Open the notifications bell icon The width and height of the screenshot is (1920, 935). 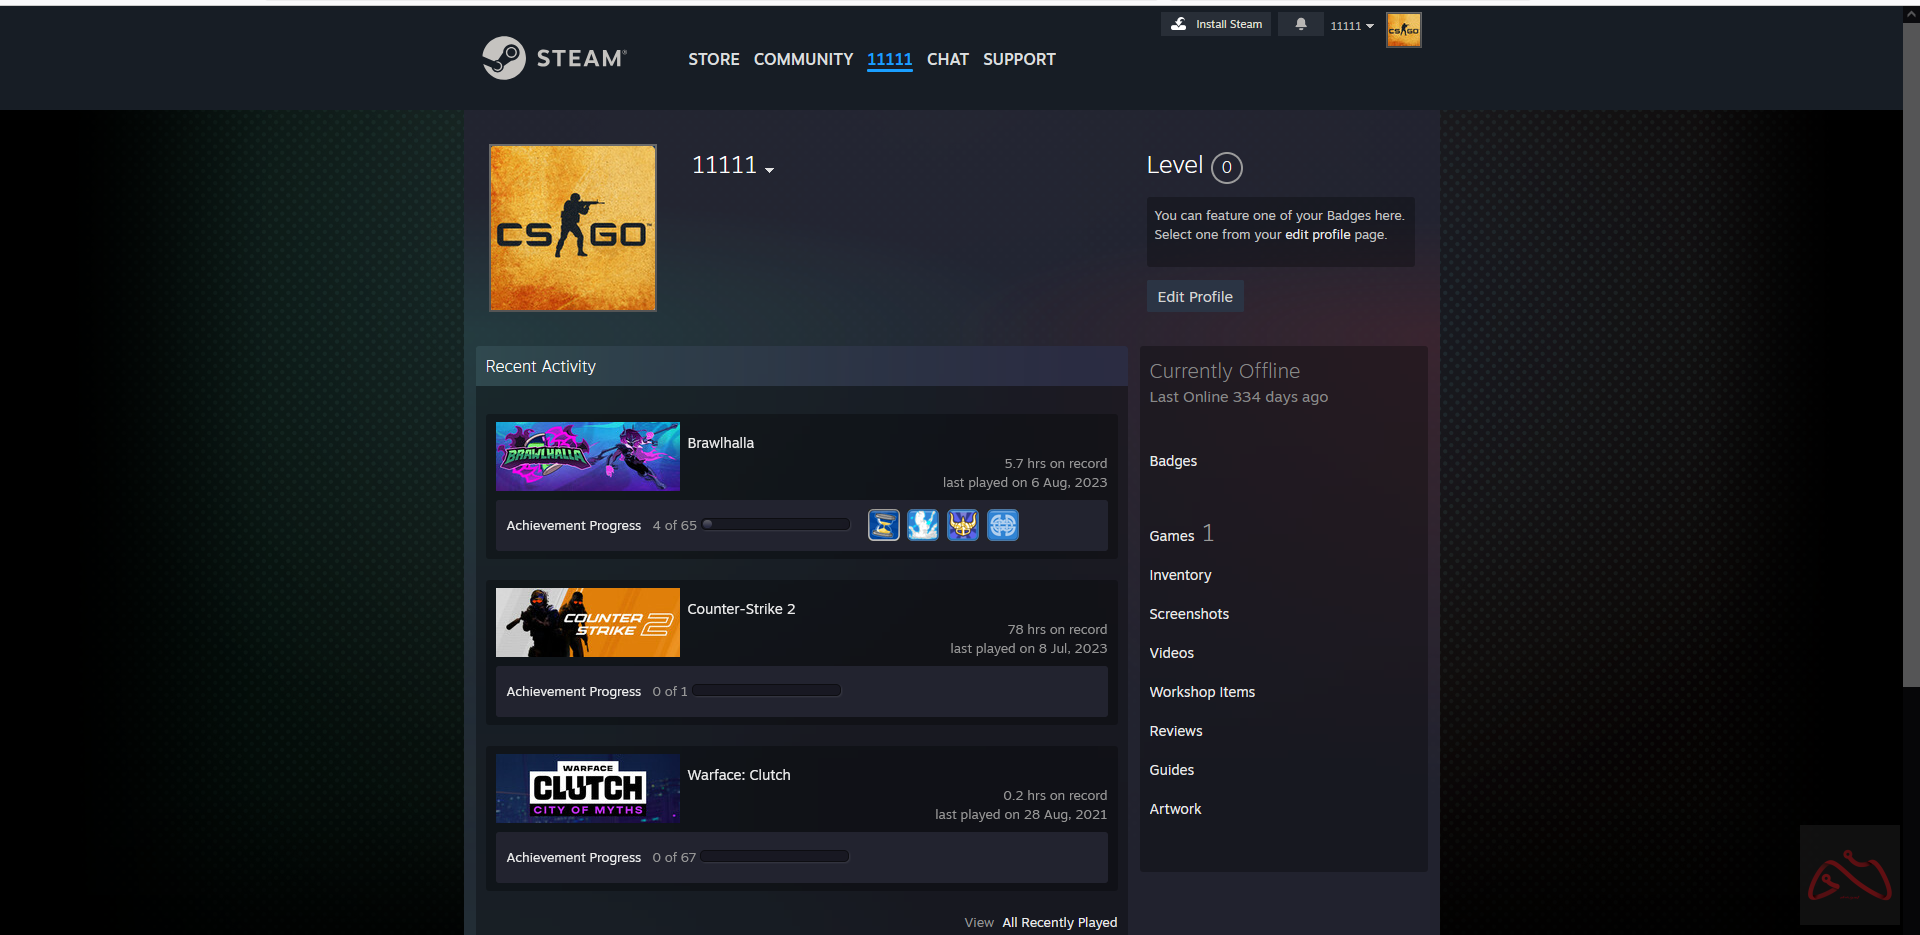coord(1300,24)
